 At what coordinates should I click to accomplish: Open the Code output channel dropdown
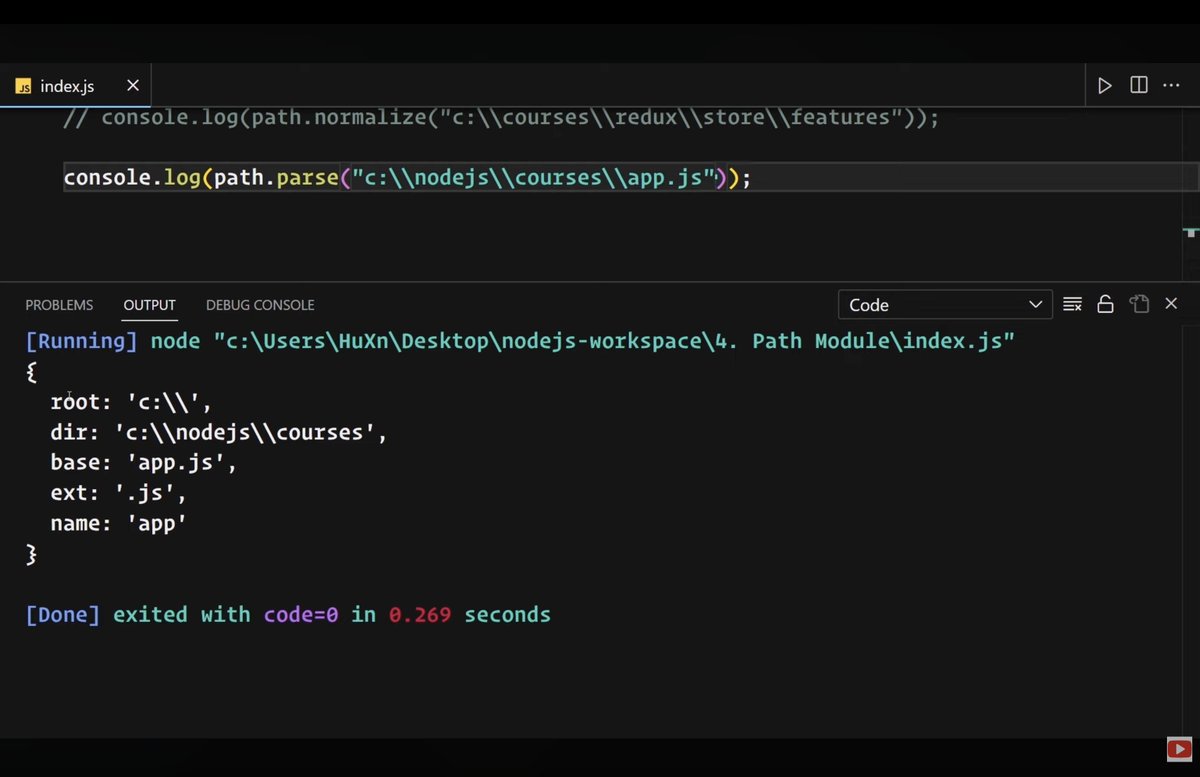point(945,305)
